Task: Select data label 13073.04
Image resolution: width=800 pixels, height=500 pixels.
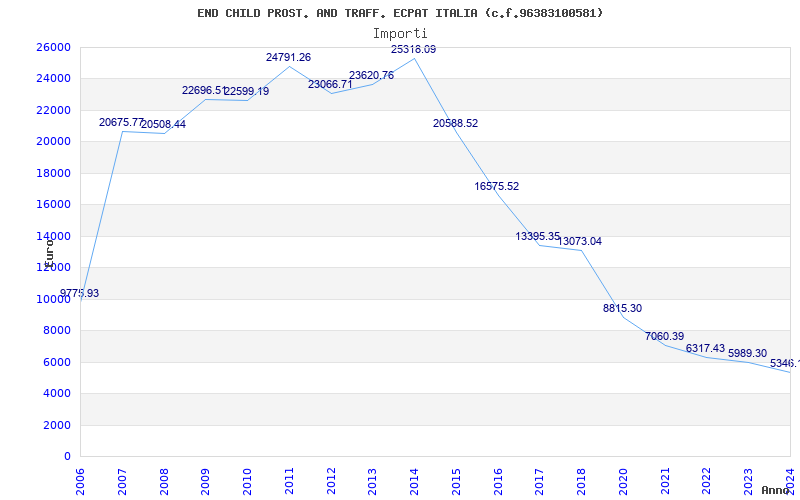Action: click(x=580, y=242)
